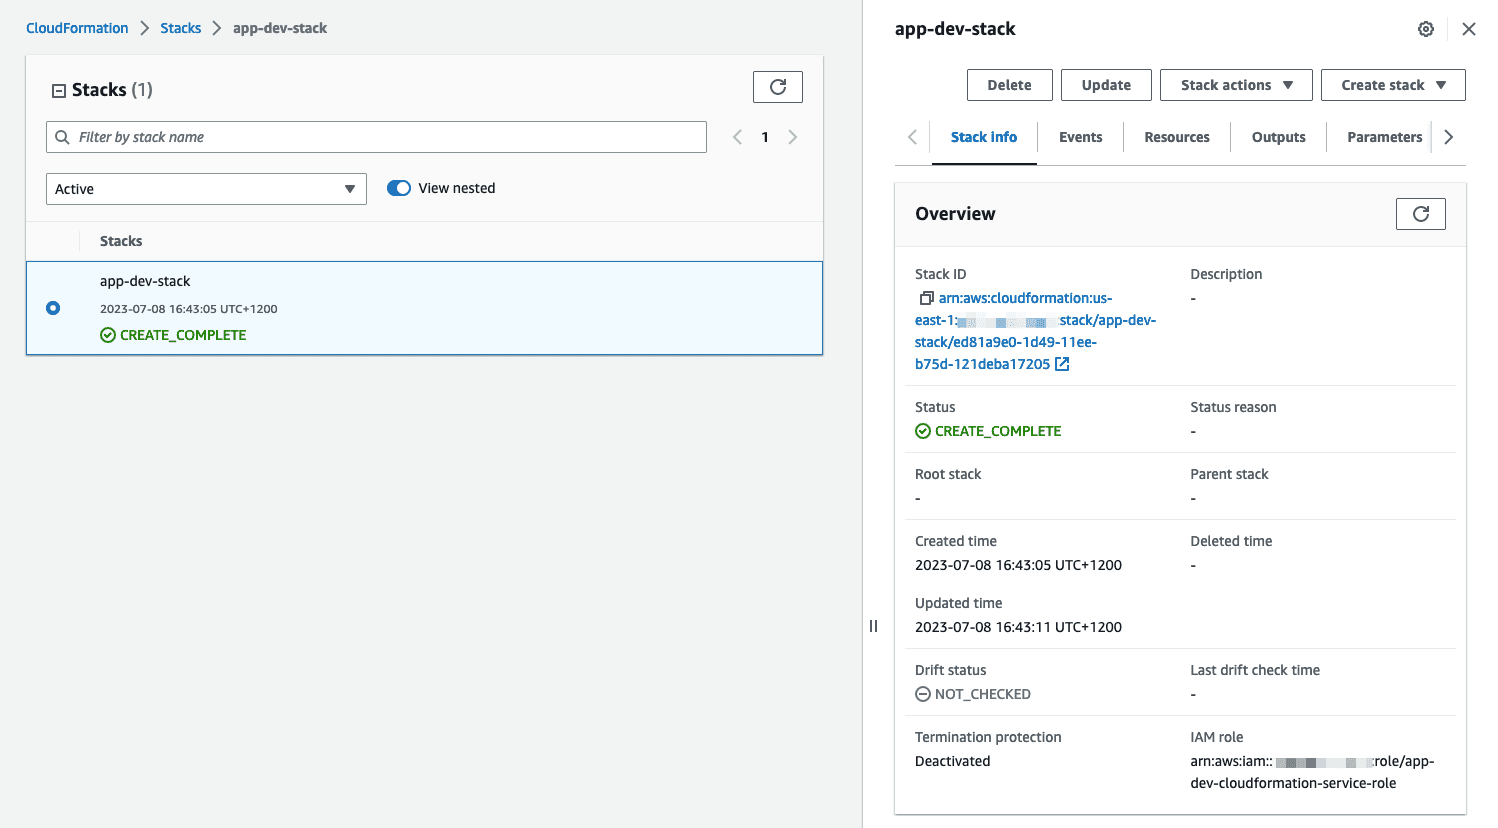Select the app-dev-stack radio button
The height and width of the screenshot is (828, 1498).
pyautogui.click(x=53, y=308)
